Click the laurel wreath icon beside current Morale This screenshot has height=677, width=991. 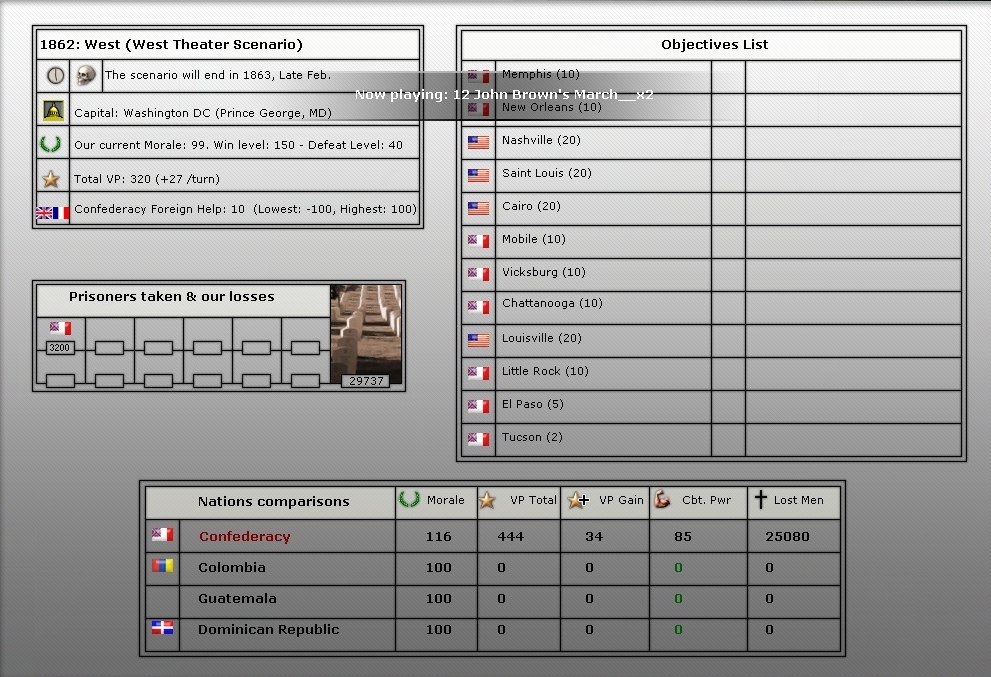click(52, 144)
